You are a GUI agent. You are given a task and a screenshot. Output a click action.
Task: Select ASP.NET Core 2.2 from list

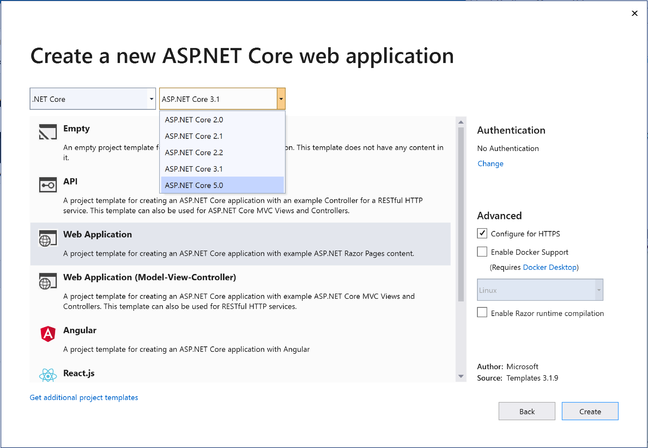click(x=222, y=153)
